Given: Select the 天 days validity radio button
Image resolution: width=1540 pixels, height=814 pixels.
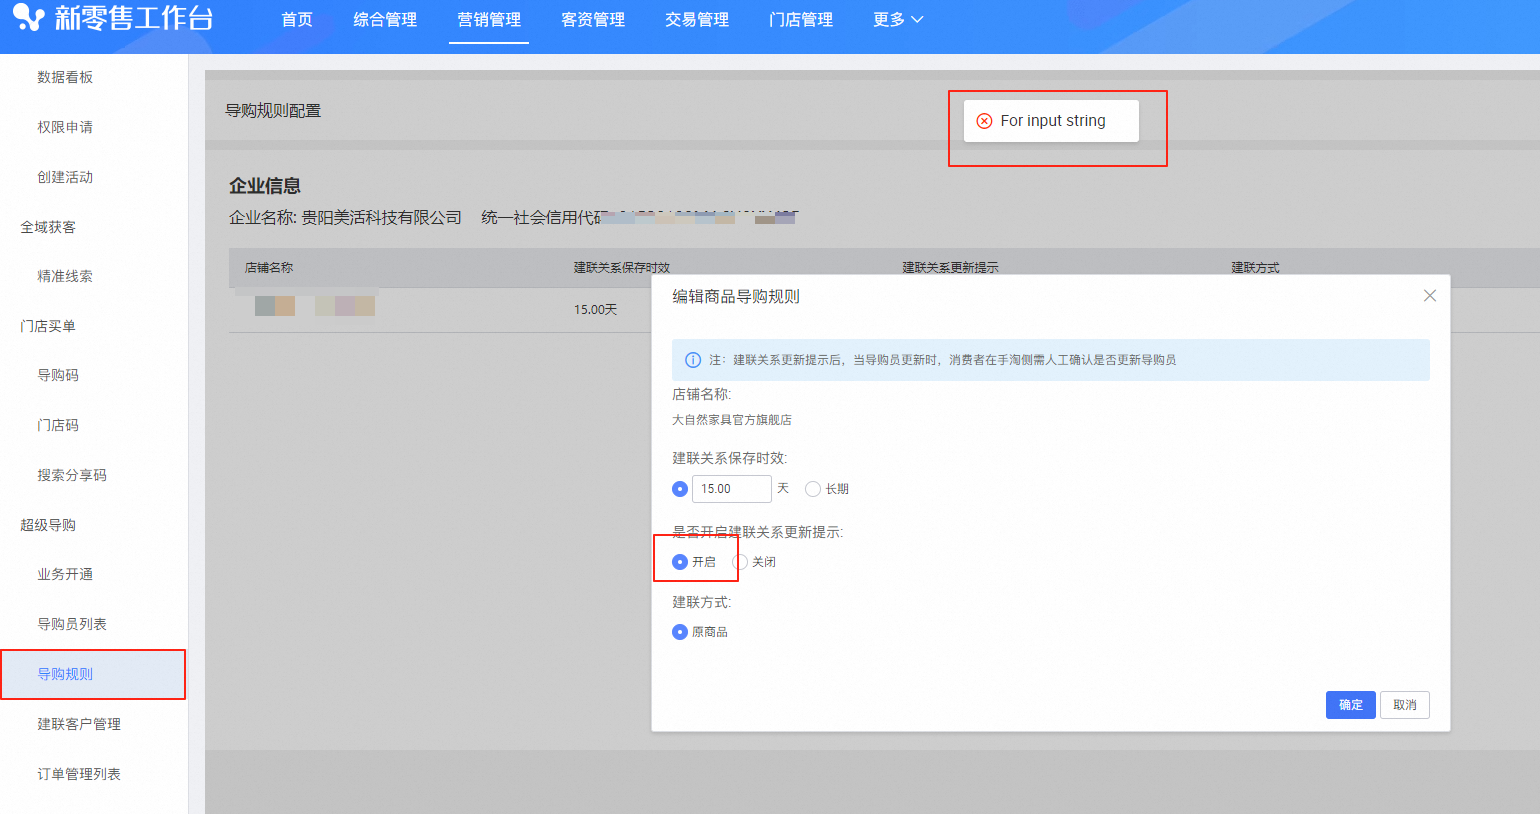Looking at the screenshot, I should (x=680, y=489).
